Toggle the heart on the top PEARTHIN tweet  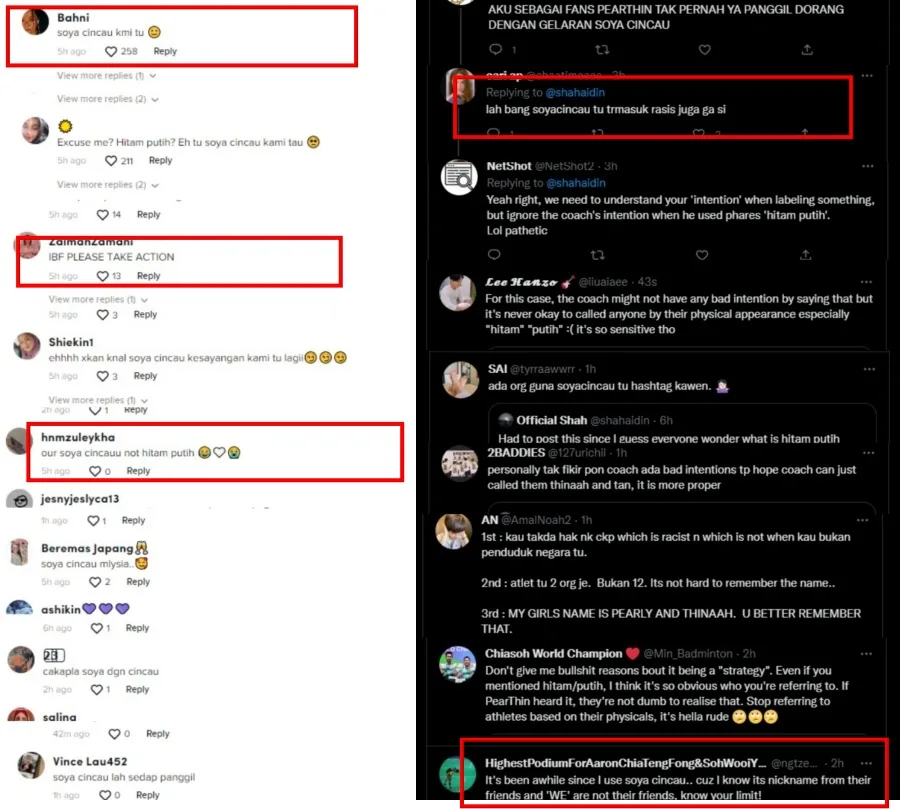(x=704, y=50)
